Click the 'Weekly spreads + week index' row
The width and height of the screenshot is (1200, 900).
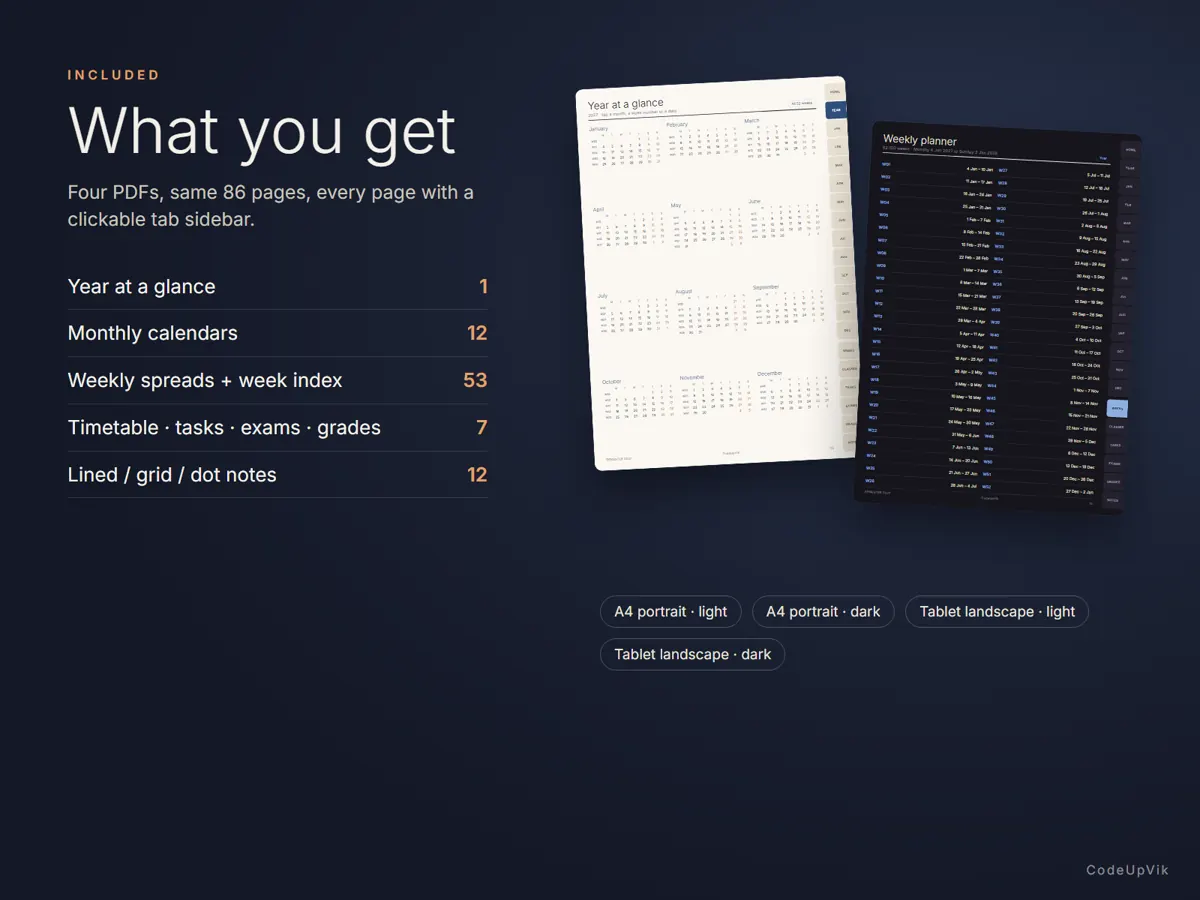[278, 381]
